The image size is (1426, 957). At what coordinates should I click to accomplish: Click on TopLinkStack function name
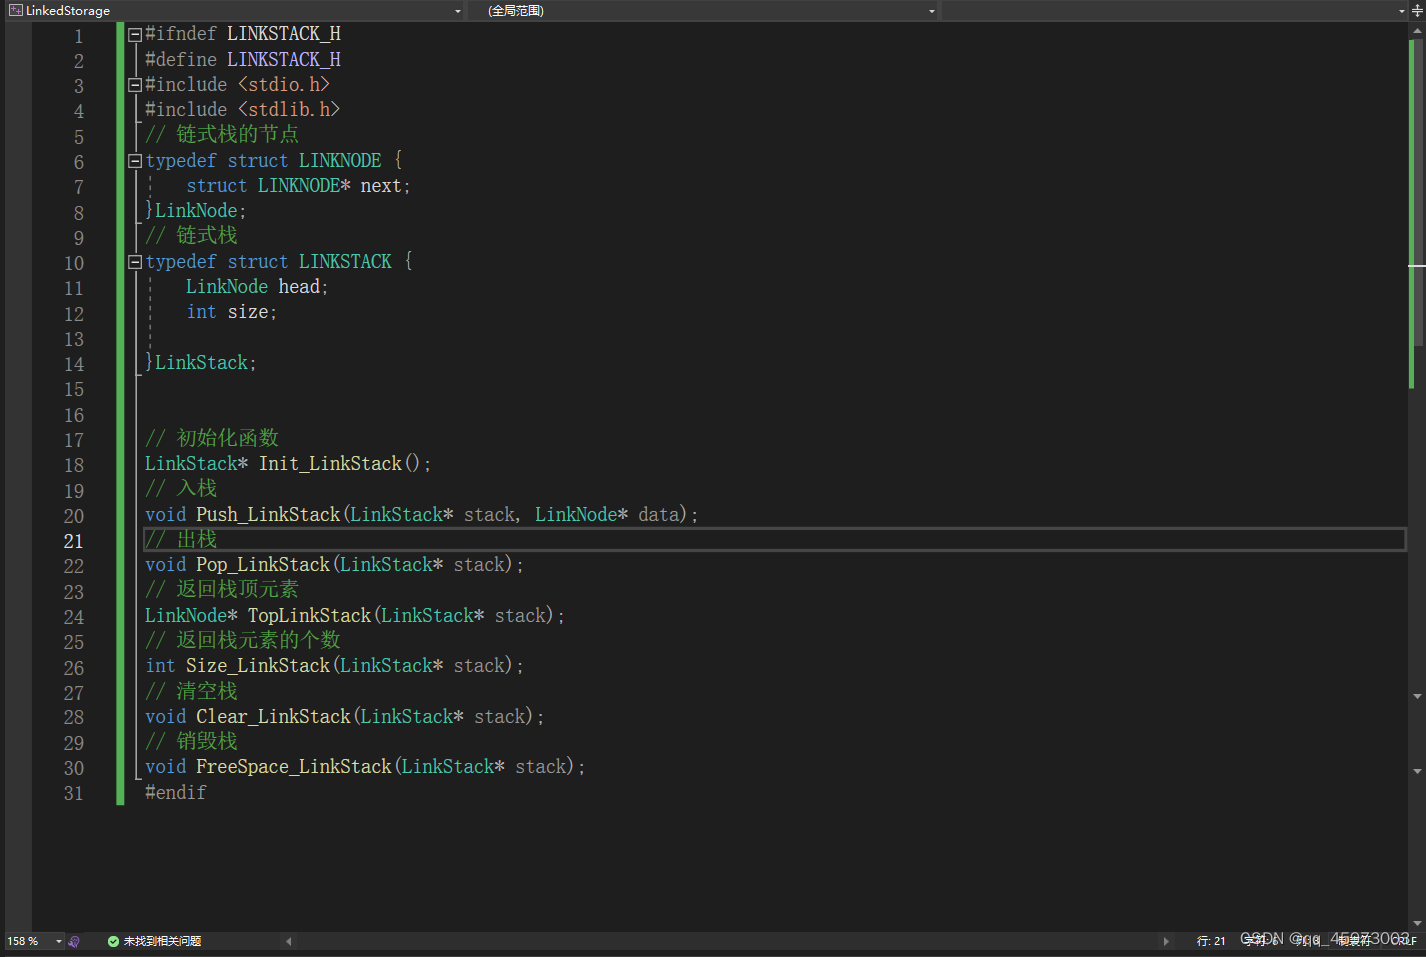click(x=309, y=616)
